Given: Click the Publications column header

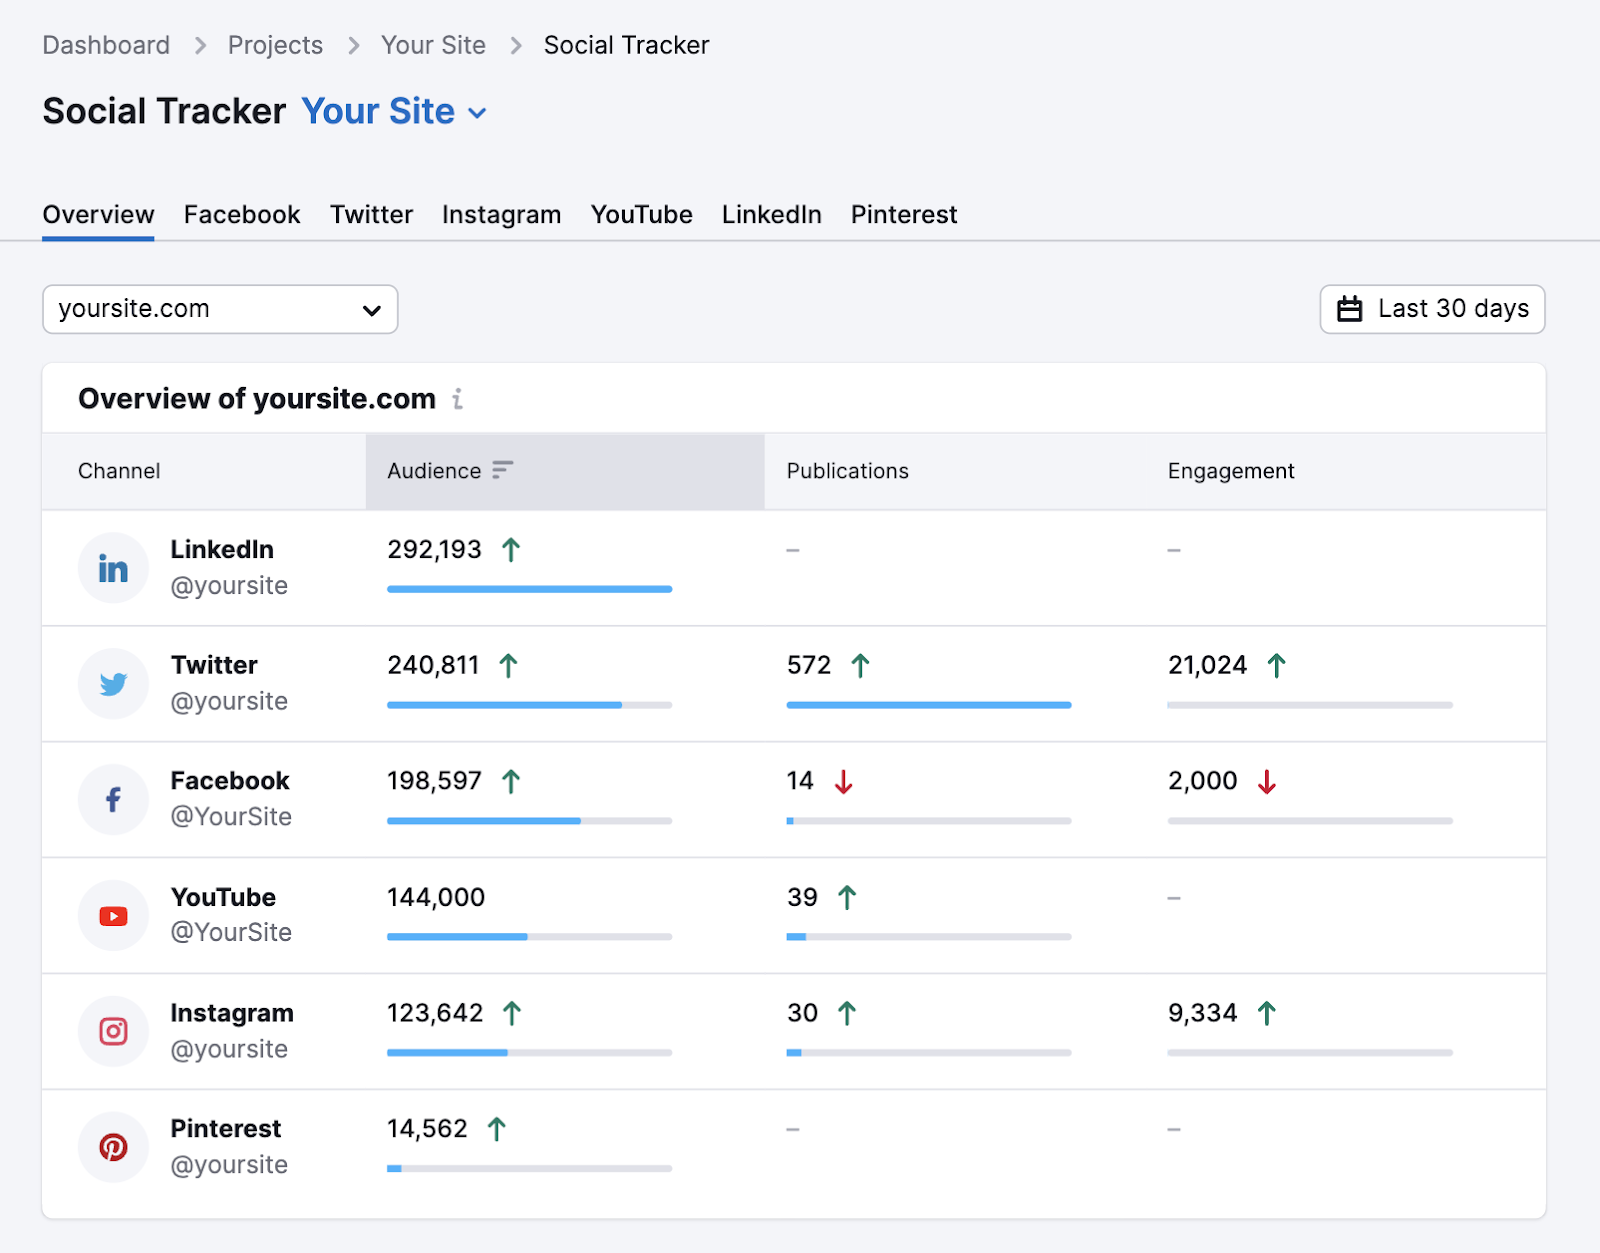Looking at the screenshot, I should 848,471.
